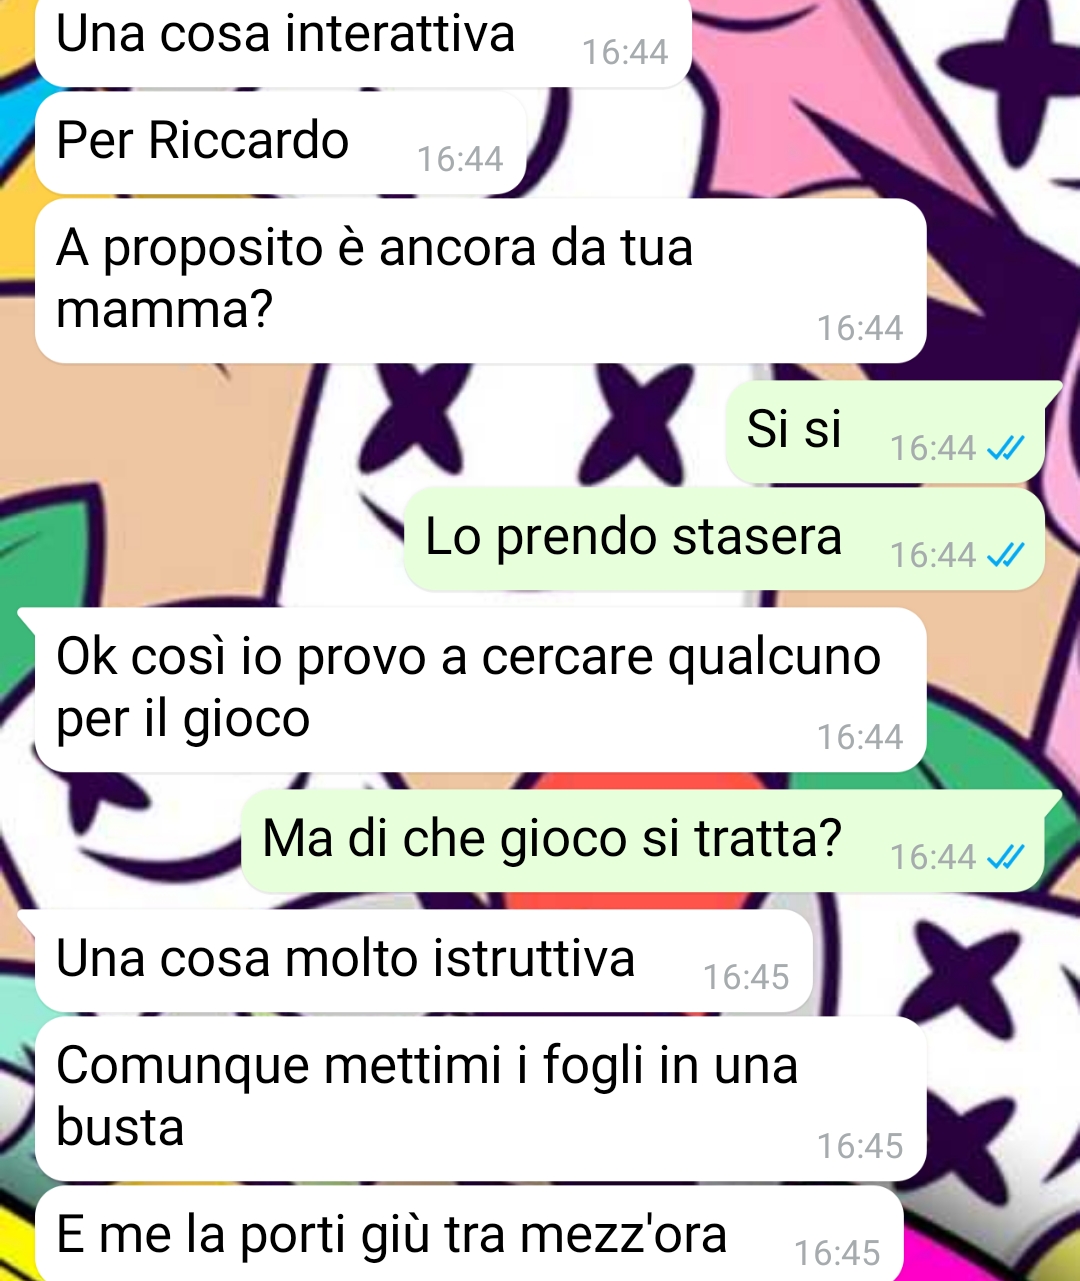Tap the 16:45 timestamp on 'Una cosa molto istruttiva'
Viewport: 1080px width, 1281px height.
coord(746,977)
